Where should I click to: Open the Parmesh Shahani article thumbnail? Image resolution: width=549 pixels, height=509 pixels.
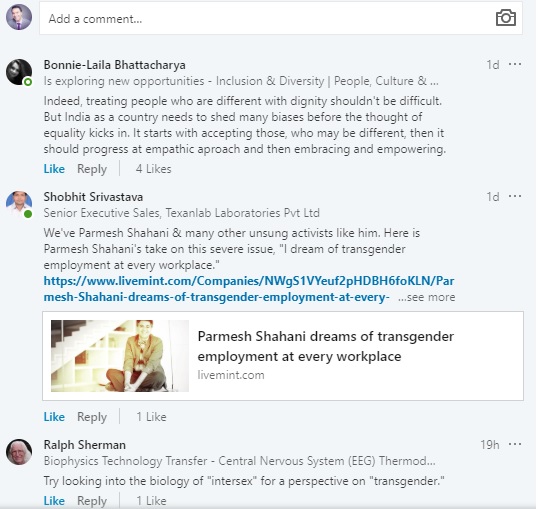(120, 356)
